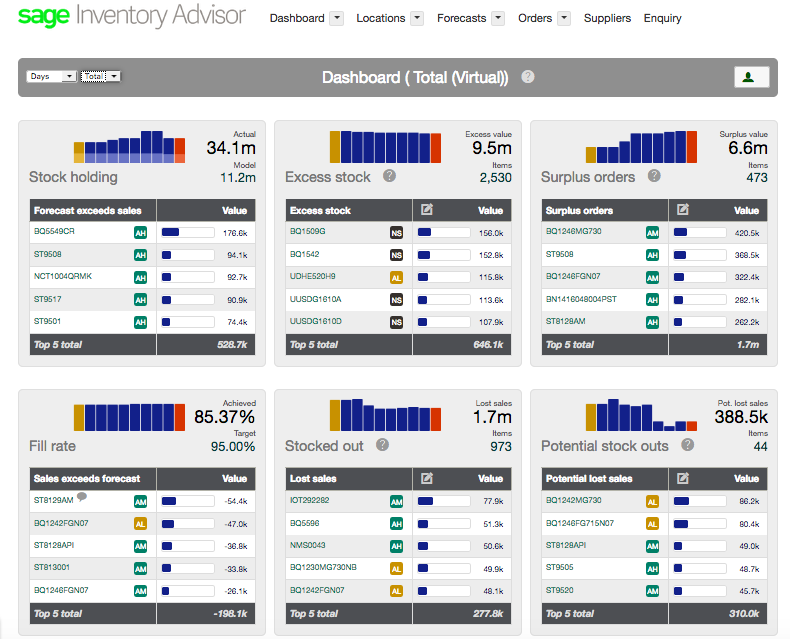The width and height of the screenshot is (790, 639).
Task: Click edit icon in Excess stock table header
Action: click(x=427, y=209)
